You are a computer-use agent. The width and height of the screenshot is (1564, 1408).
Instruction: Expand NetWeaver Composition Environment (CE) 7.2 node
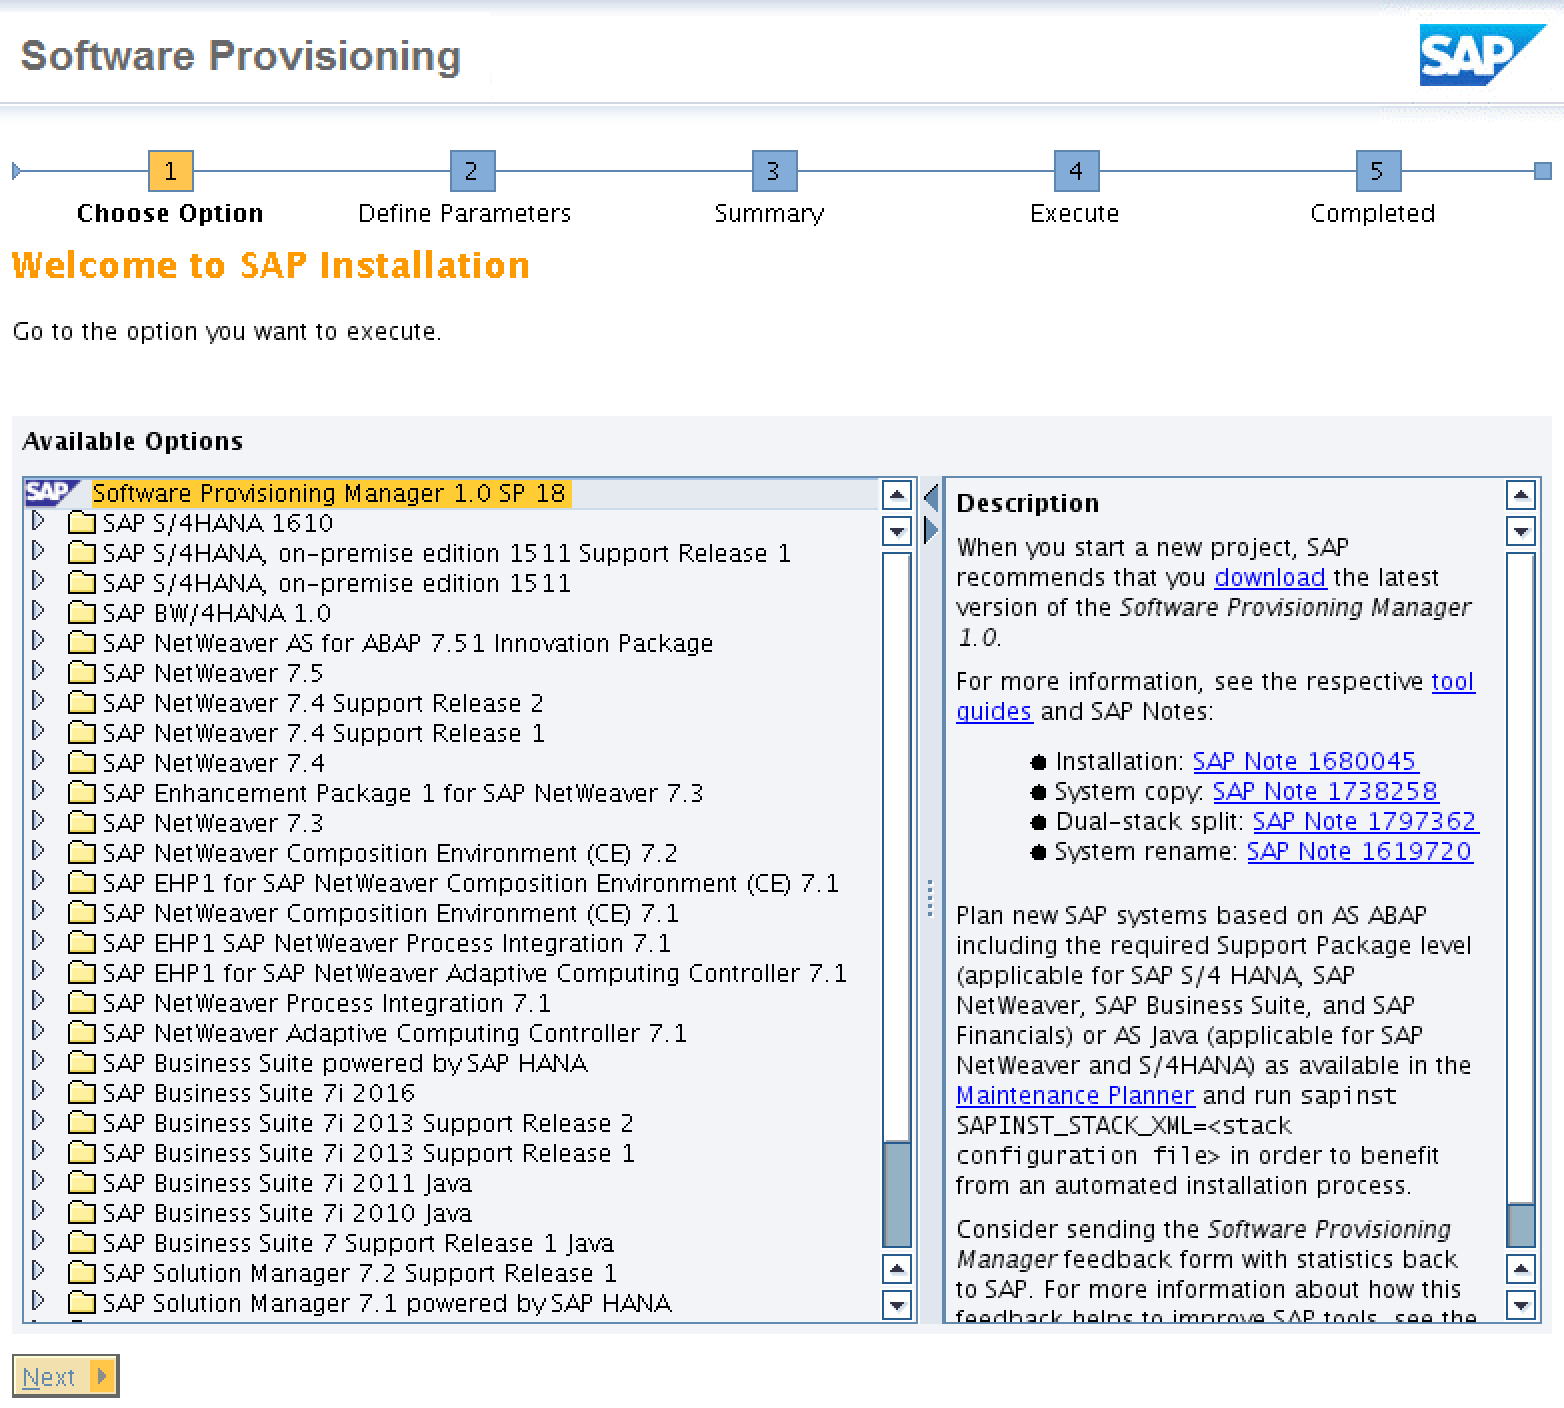point(39,851)
